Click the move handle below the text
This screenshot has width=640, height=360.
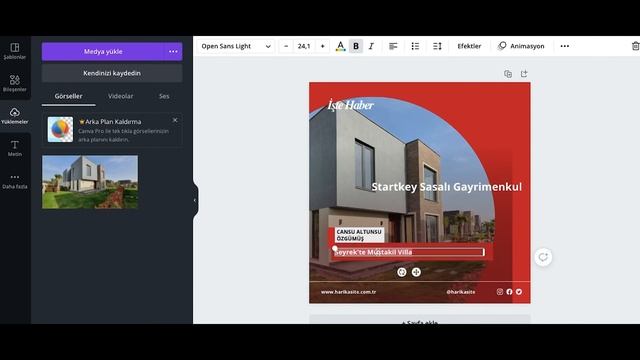(x=416, y=272)
